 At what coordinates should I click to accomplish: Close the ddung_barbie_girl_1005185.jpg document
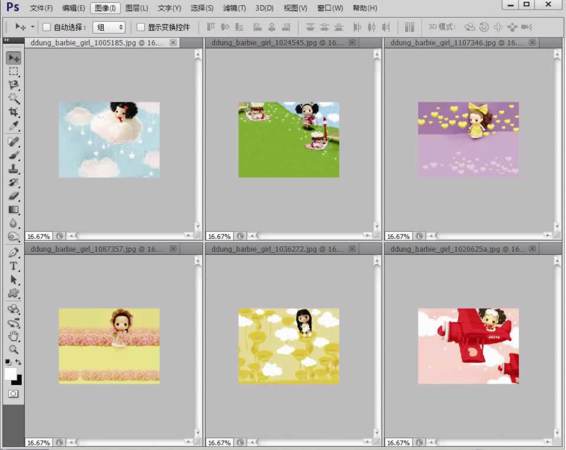click(173, 43)
